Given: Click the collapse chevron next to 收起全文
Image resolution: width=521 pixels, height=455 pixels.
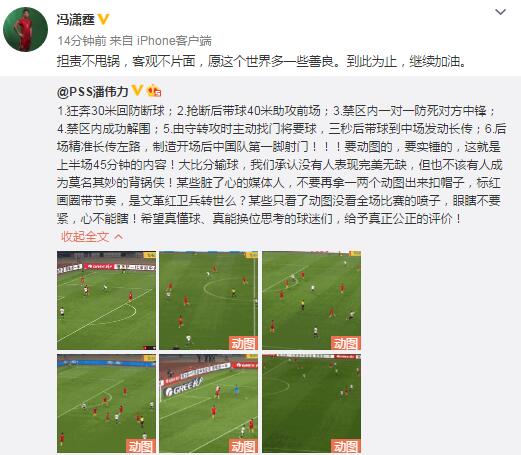Looking at the screenshot, I should point(119,237).
